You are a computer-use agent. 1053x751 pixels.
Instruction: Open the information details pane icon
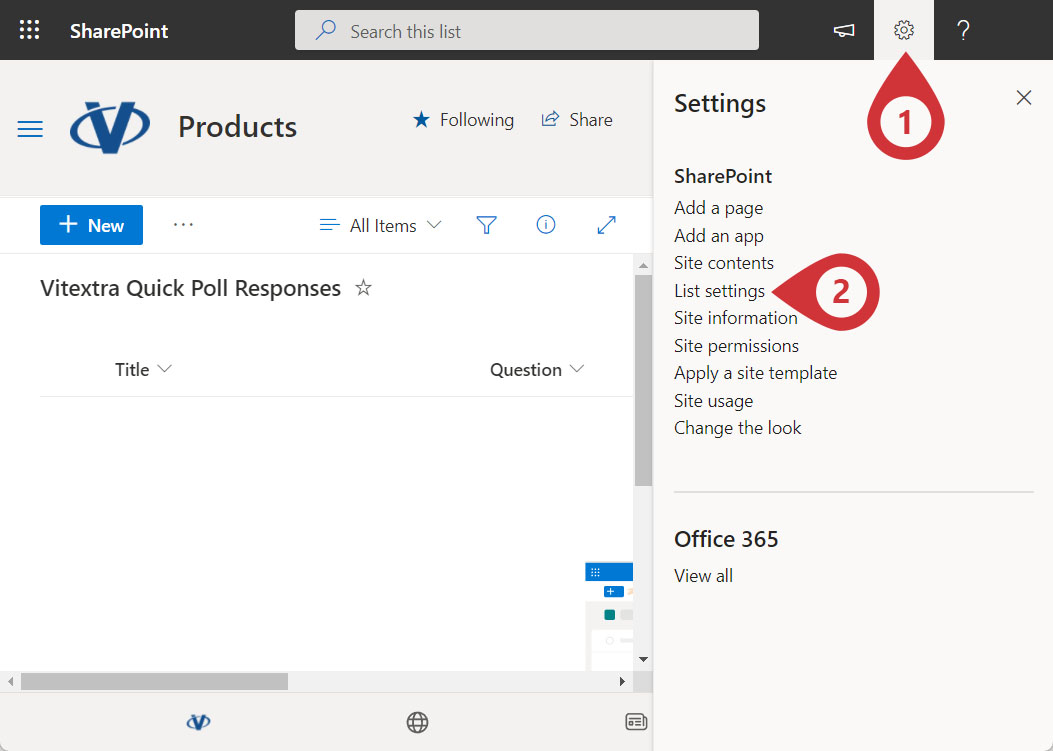[546, 224]
